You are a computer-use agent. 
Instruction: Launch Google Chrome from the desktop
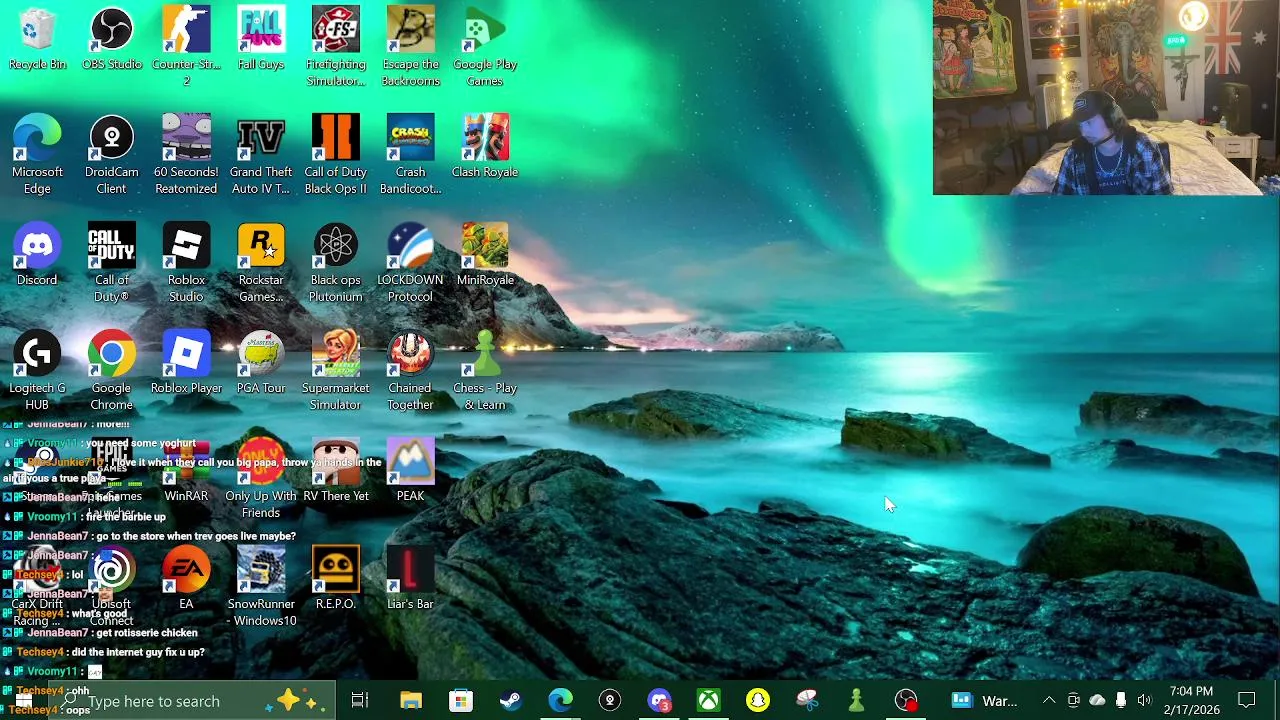coord(111,371)
